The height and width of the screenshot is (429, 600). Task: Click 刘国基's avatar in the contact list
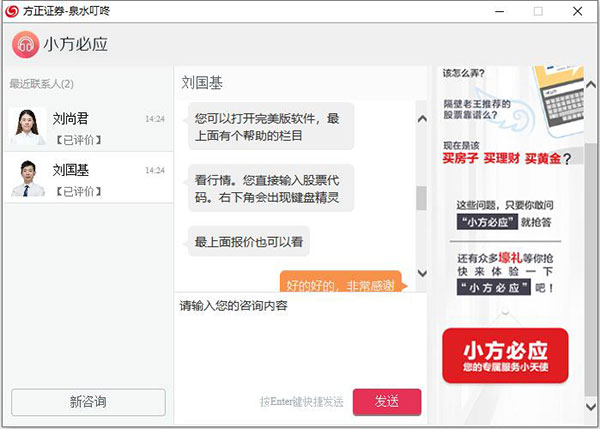coord(27,177)
